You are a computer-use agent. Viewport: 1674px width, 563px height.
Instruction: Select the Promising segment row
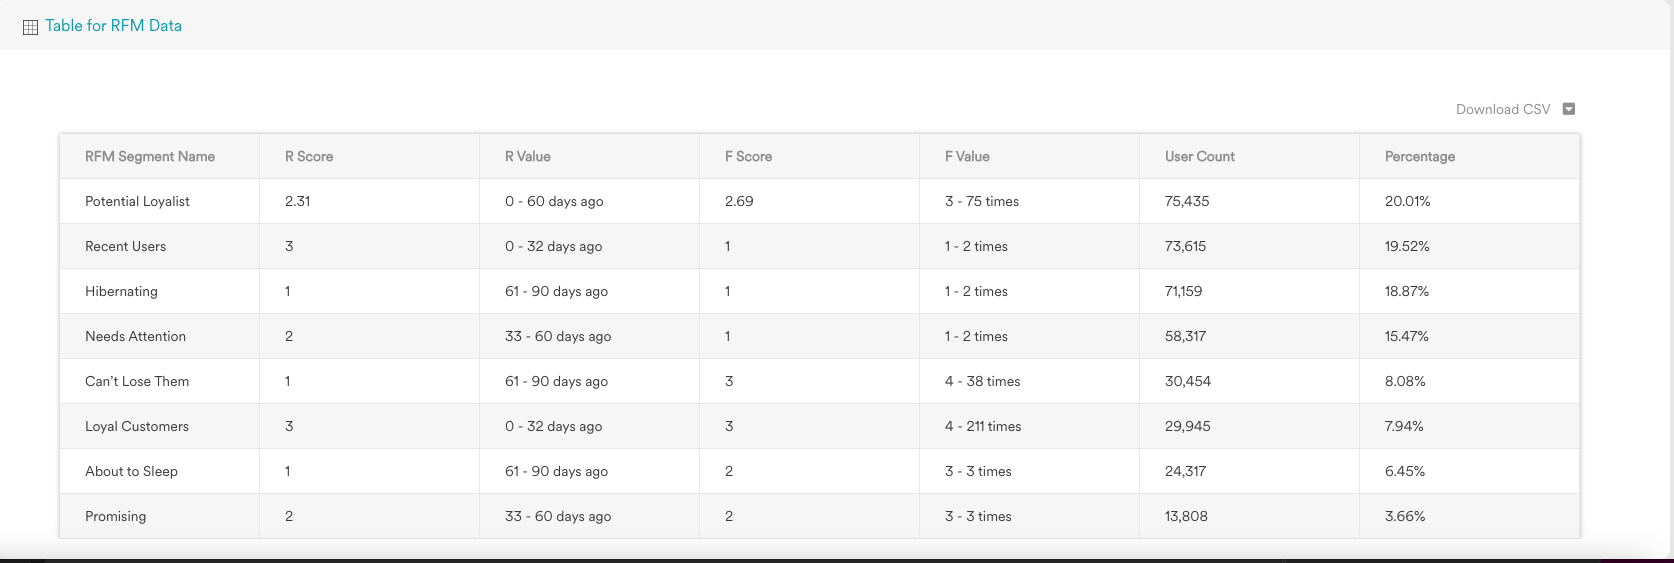pyautogui.click(x=115, y=517)
